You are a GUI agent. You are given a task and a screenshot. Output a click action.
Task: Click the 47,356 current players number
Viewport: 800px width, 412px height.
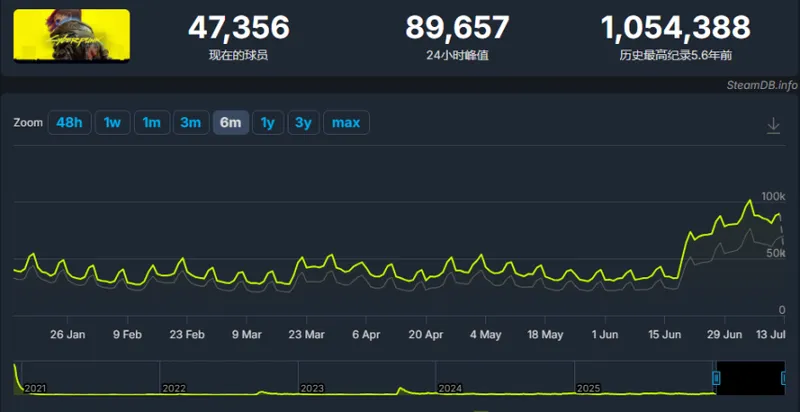click(239, 28)
